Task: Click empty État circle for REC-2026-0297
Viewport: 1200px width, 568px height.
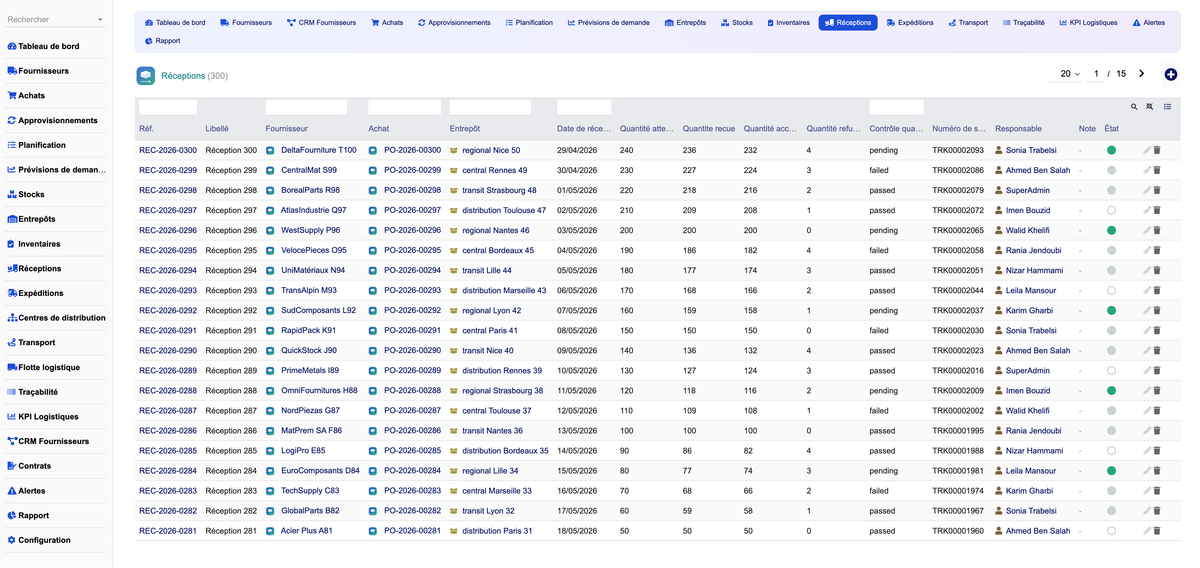Action: pos(1111,210)
